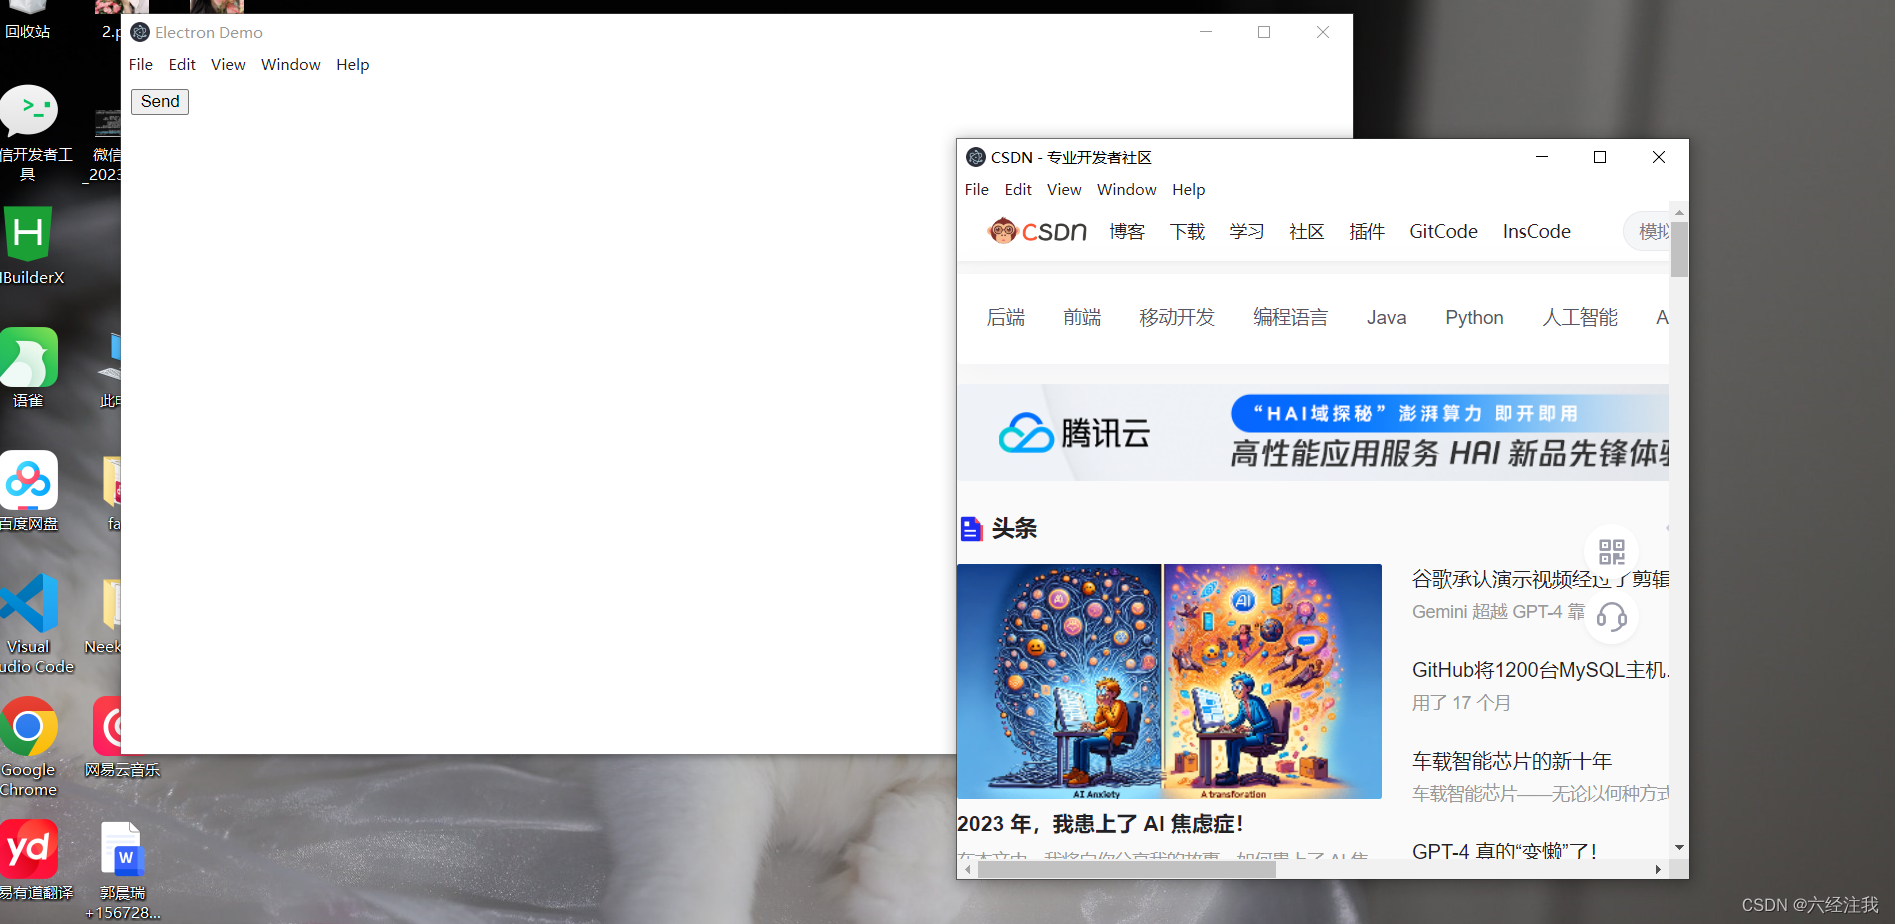Viewport: 1895px width, 924px height.
Task: Open the 2023年我患上了AI焦虑症 headline
Action: (1100, 823)
